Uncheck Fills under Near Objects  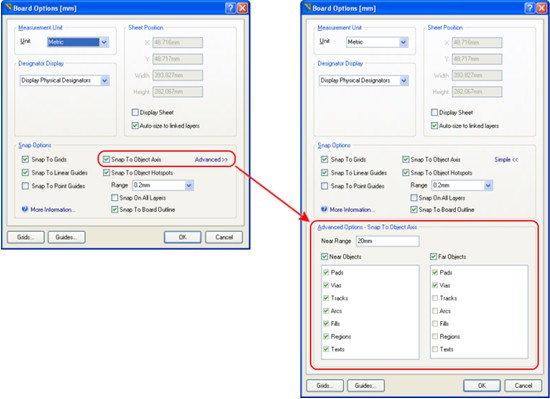[x=326, y=324]
